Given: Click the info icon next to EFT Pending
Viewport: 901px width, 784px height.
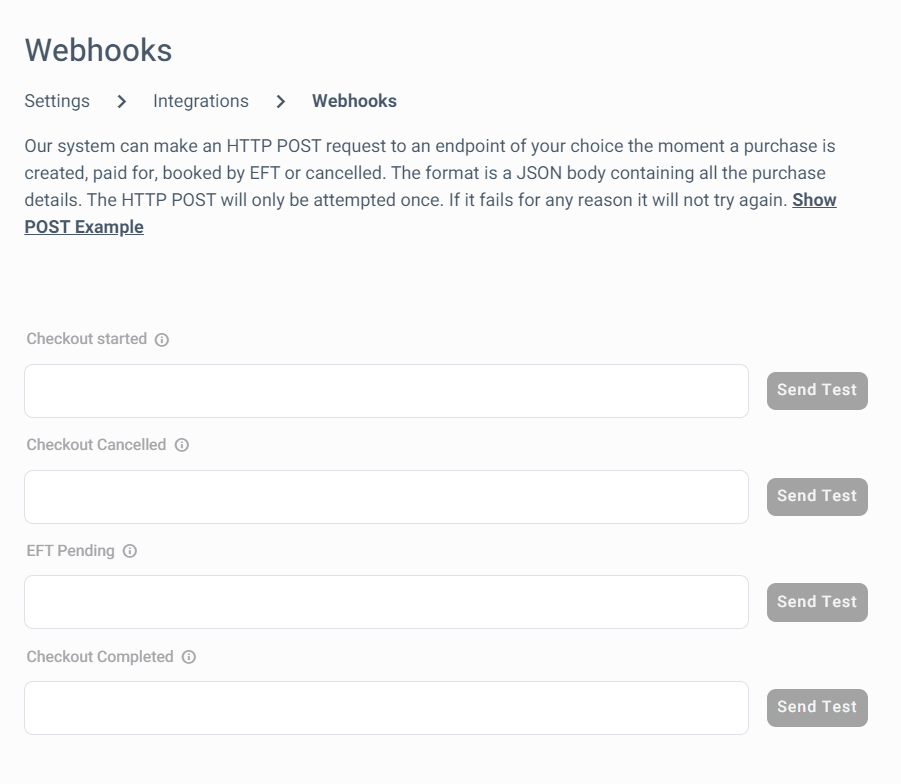Looking at the screenshot, I should (130, 551).
